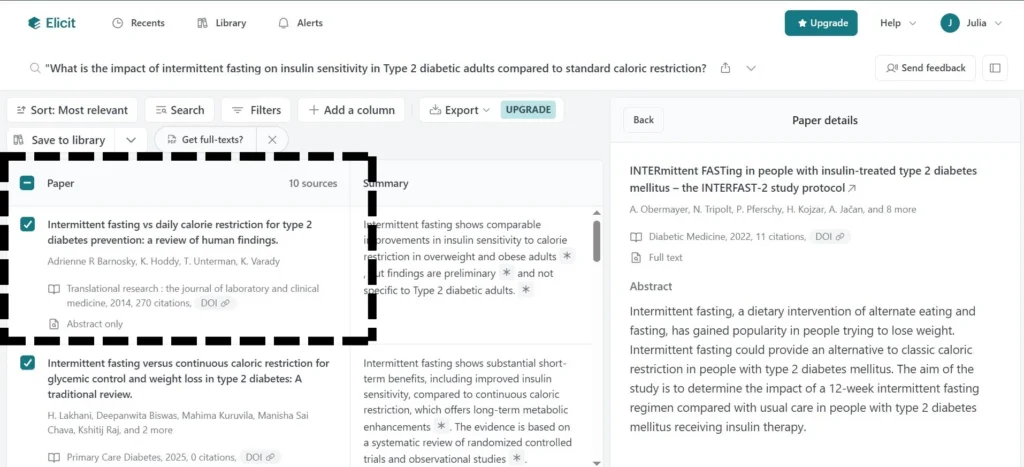The image size is (1024, 467).
Task: Expand the query chevron dropdown
Action: point(751,68)
